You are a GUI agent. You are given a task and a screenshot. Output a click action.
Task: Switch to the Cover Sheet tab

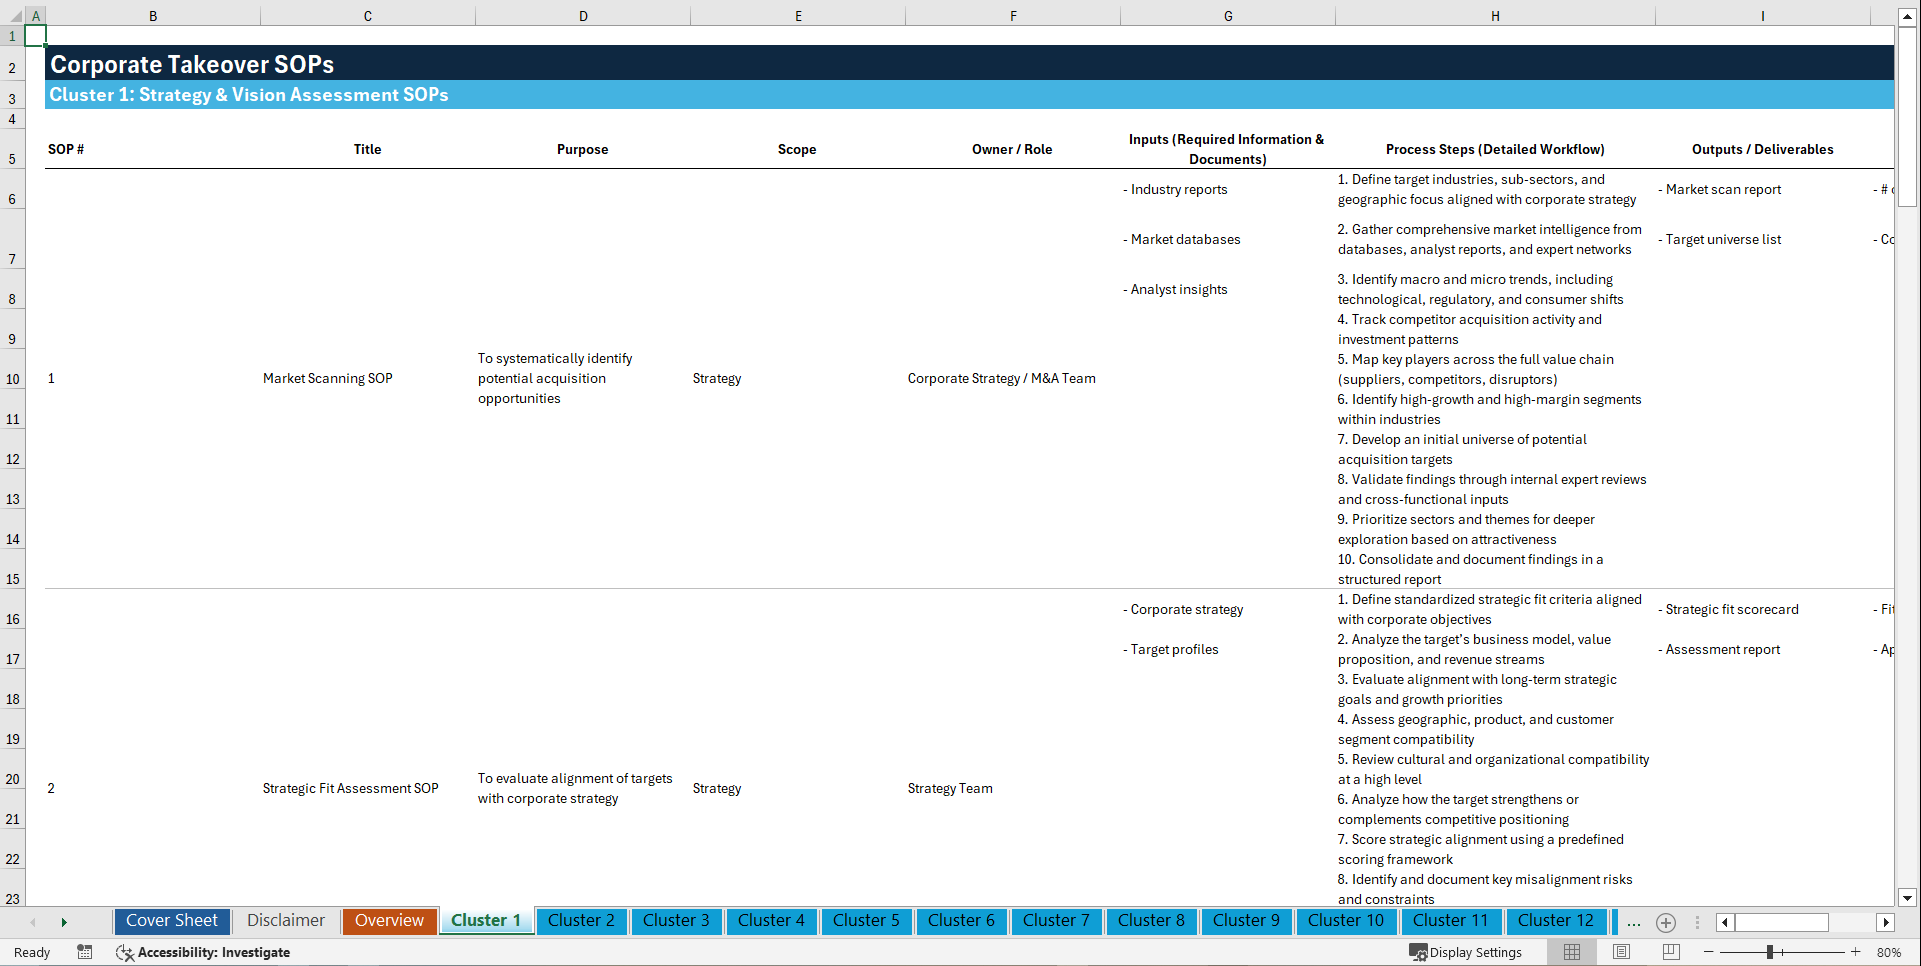tap(171, 921)
